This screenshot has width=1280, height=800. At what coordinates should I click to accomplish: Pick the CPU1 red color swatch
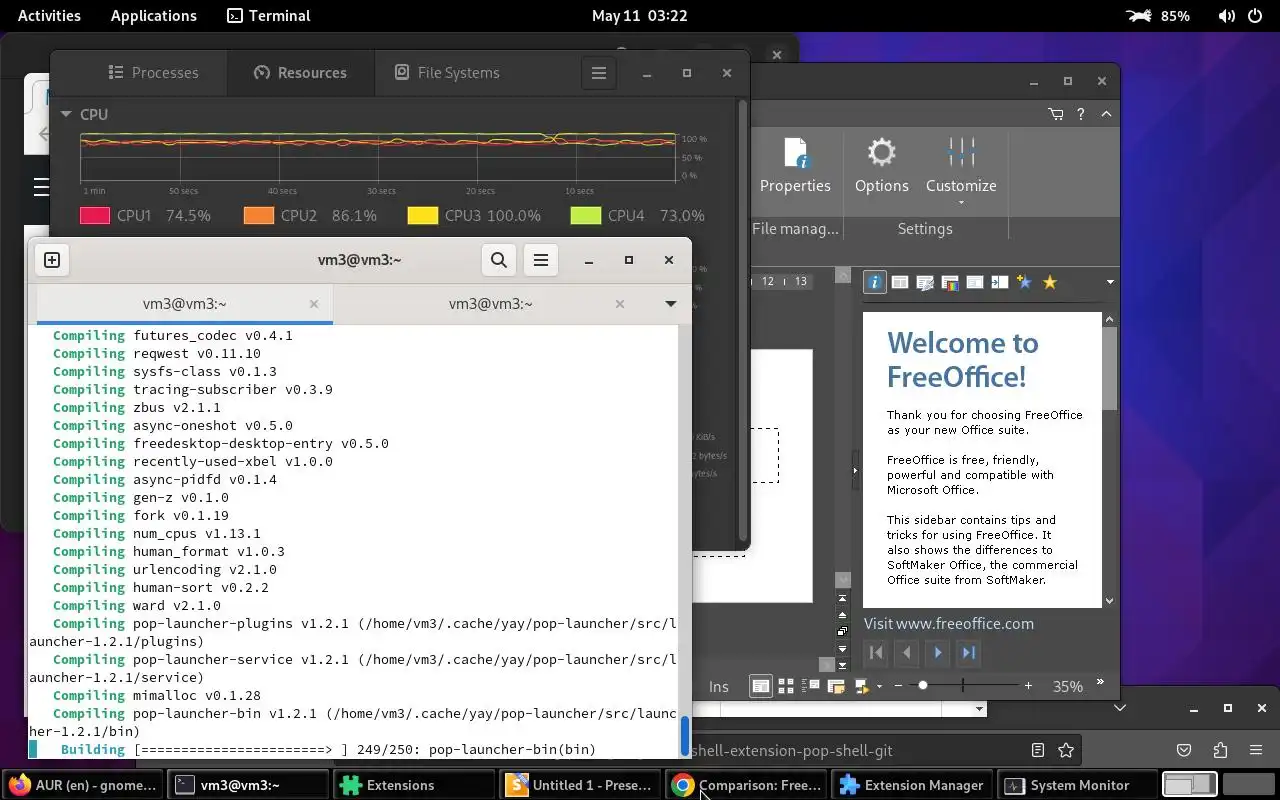[x=94, y=215]
